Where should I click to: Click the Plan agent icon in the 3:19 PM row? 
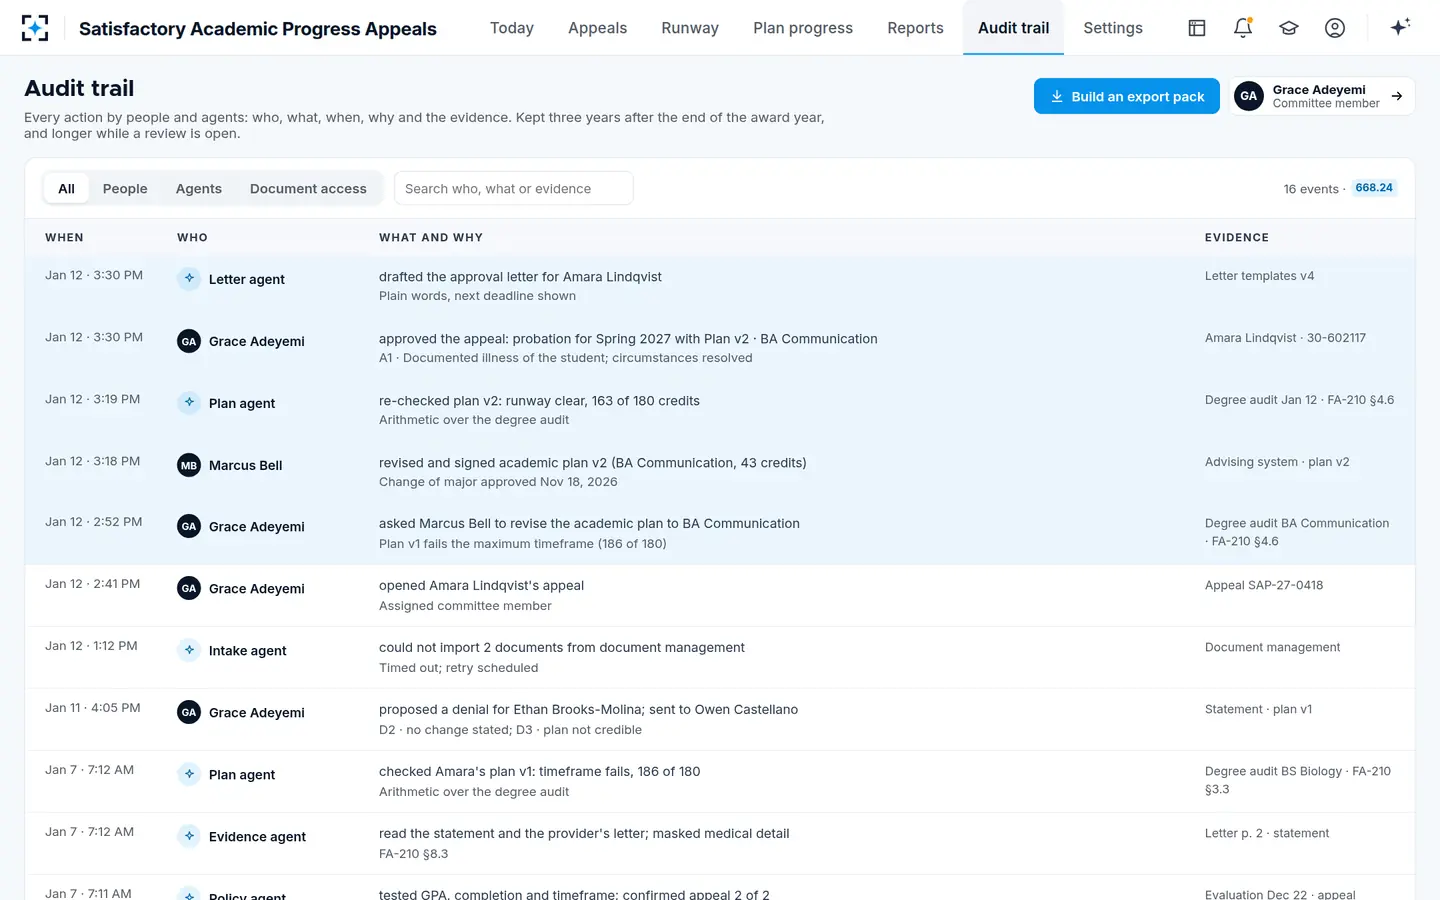pos(189,403)
